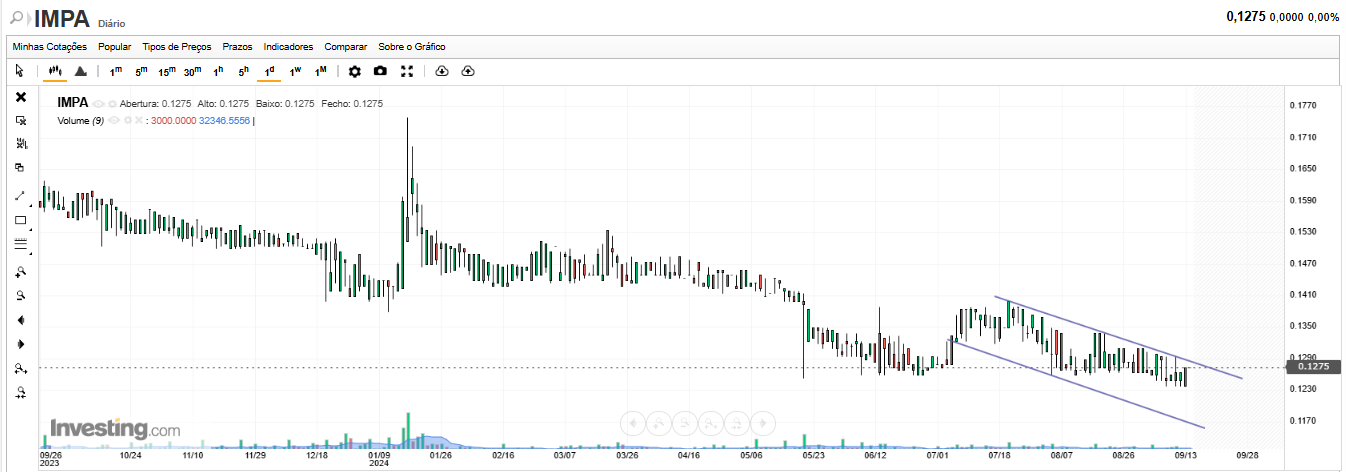Viewport: 1346px width, 472px height.
Task: Click the upper purple channel trend line
Action: pos(1118,338)
